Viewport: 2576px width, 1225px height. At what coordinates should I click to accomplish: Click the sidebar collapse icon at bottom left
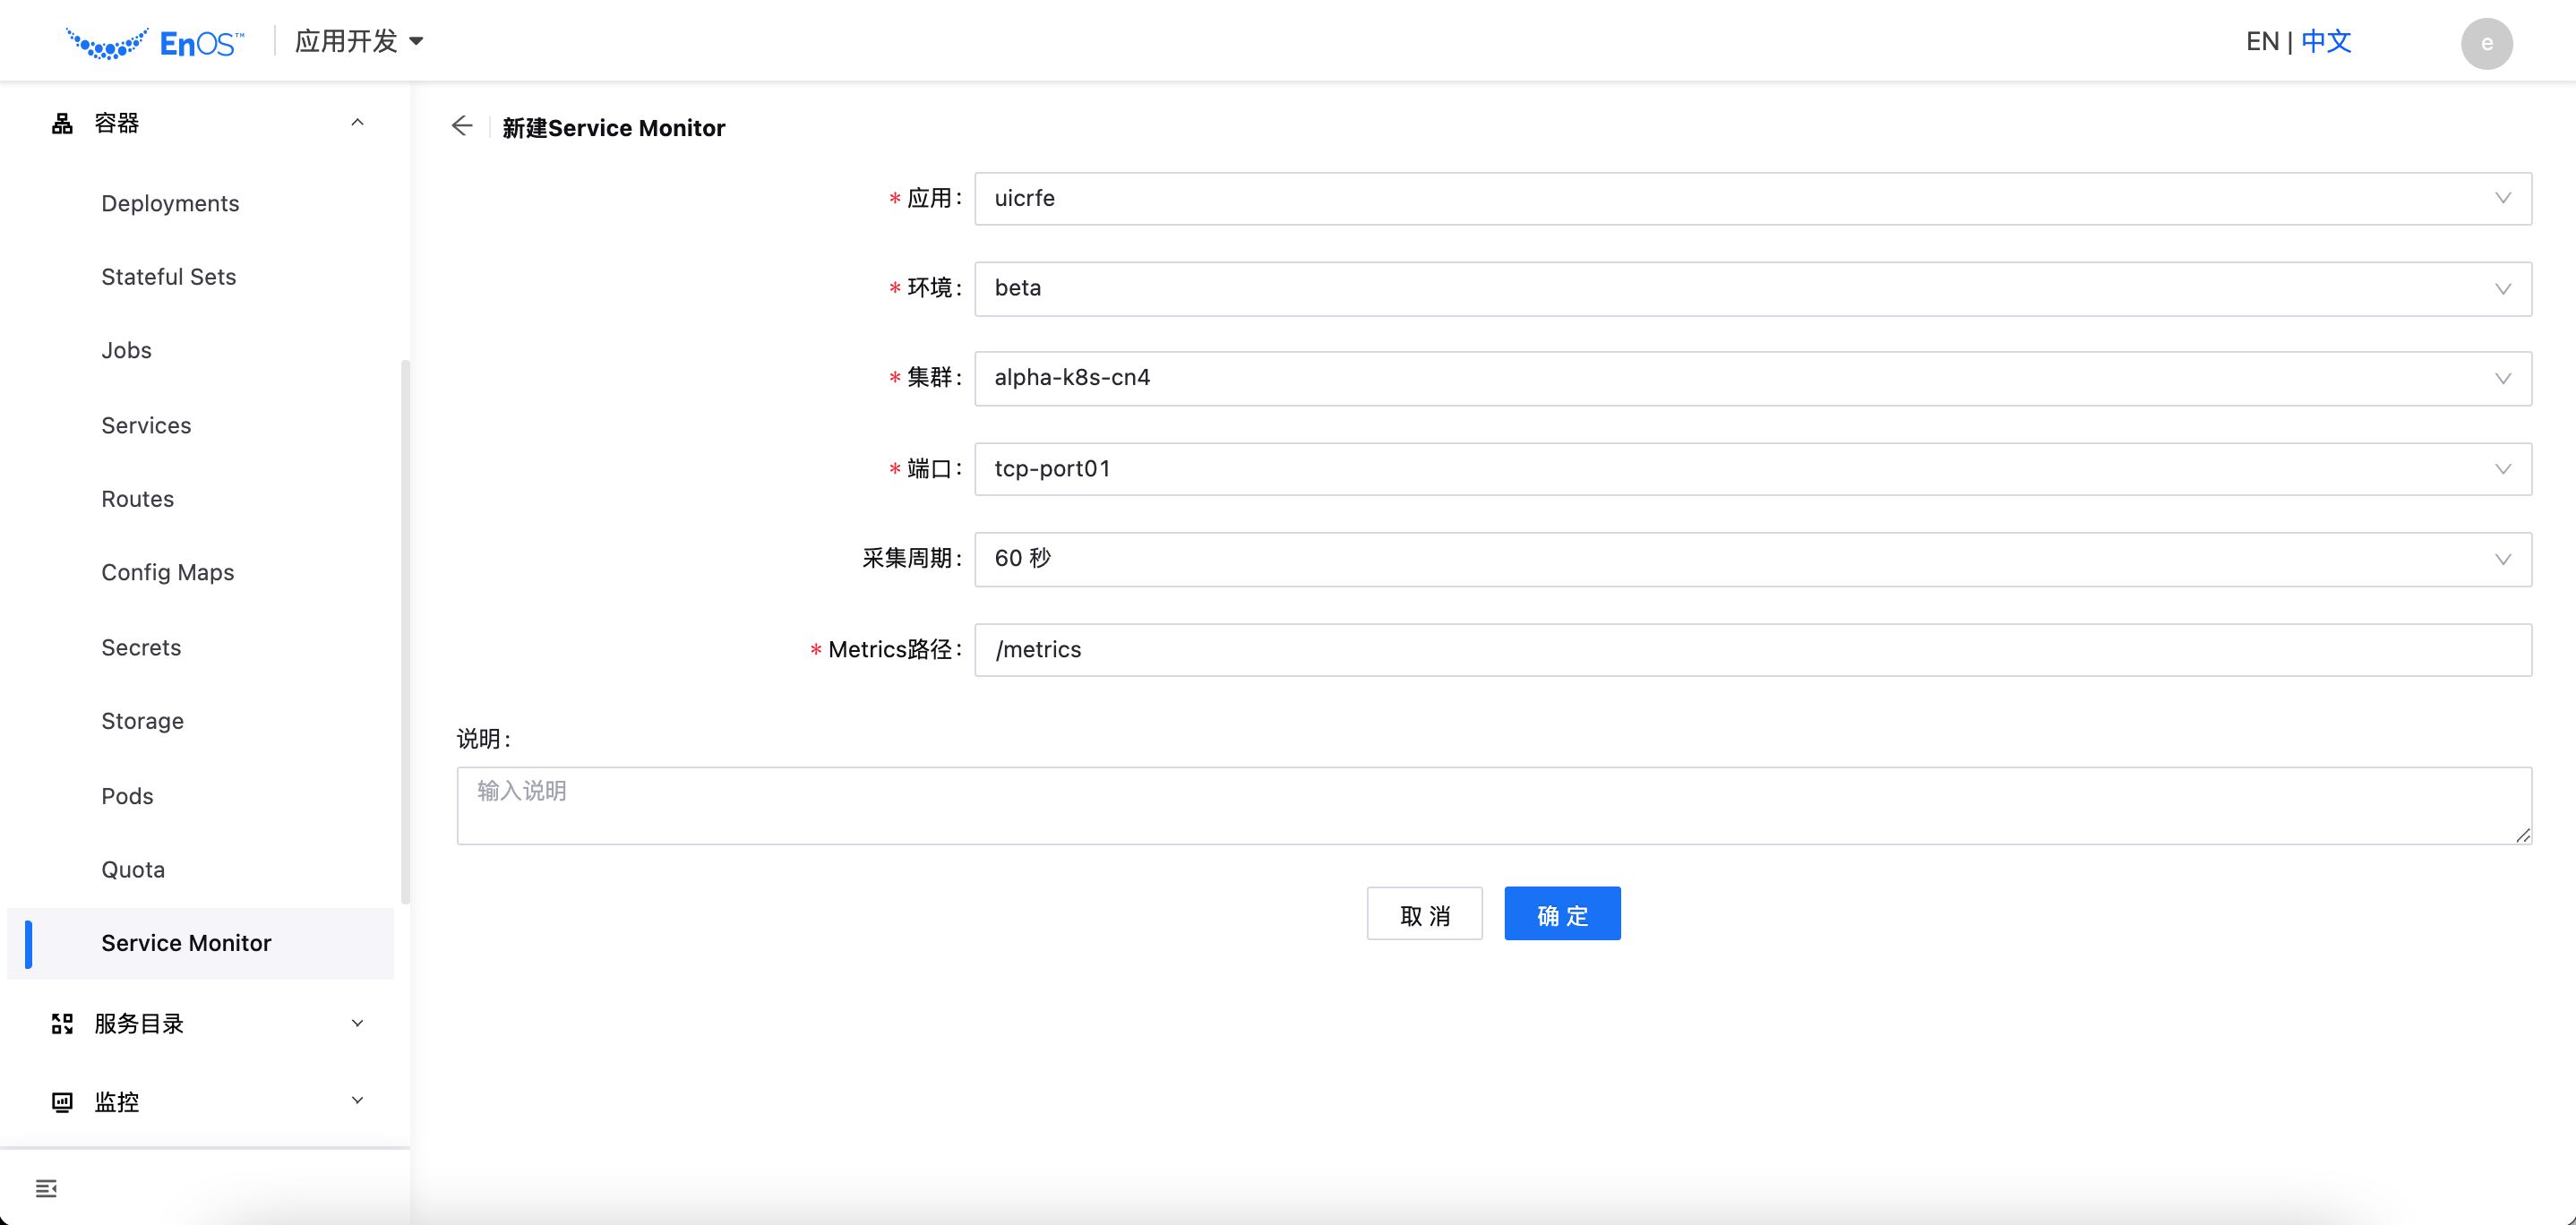(46, 1188)
